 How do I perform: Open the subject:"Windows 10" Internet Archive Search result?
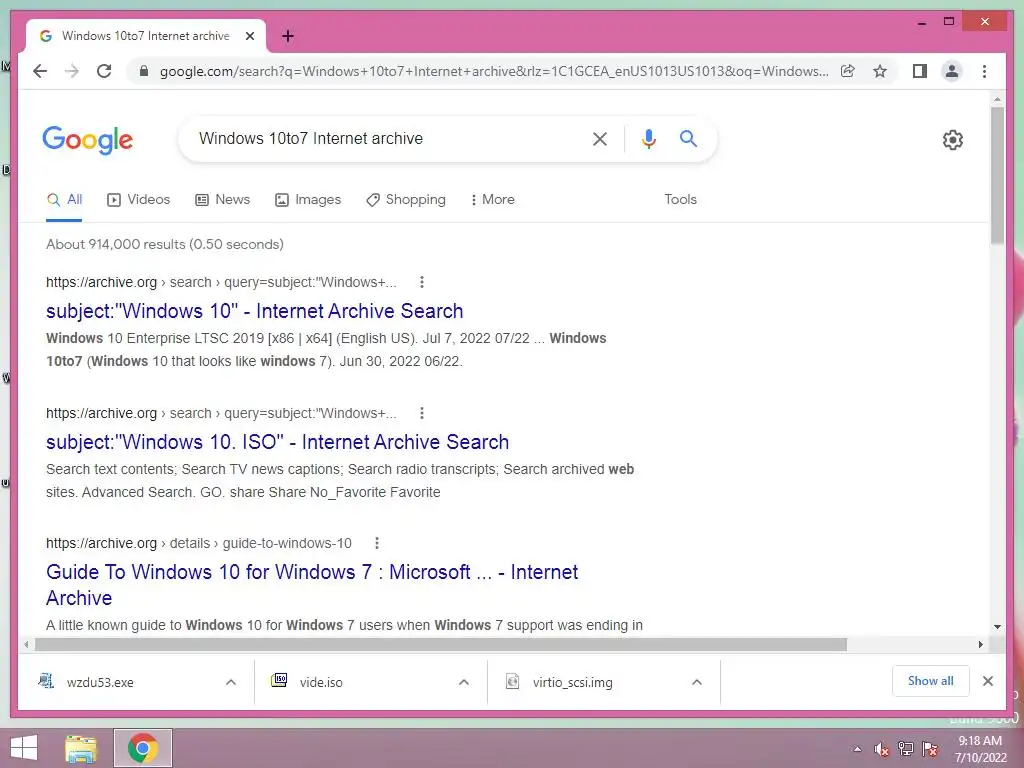(x=255, y=311)
